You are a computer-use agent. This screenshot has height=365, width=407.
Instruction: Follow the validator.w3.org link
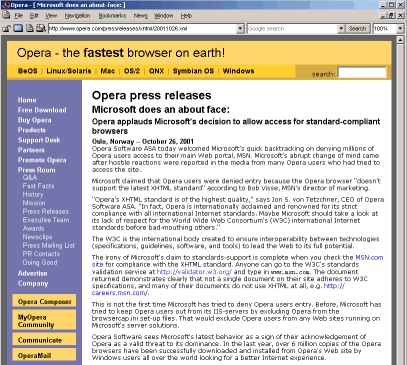tap(194, 272)
